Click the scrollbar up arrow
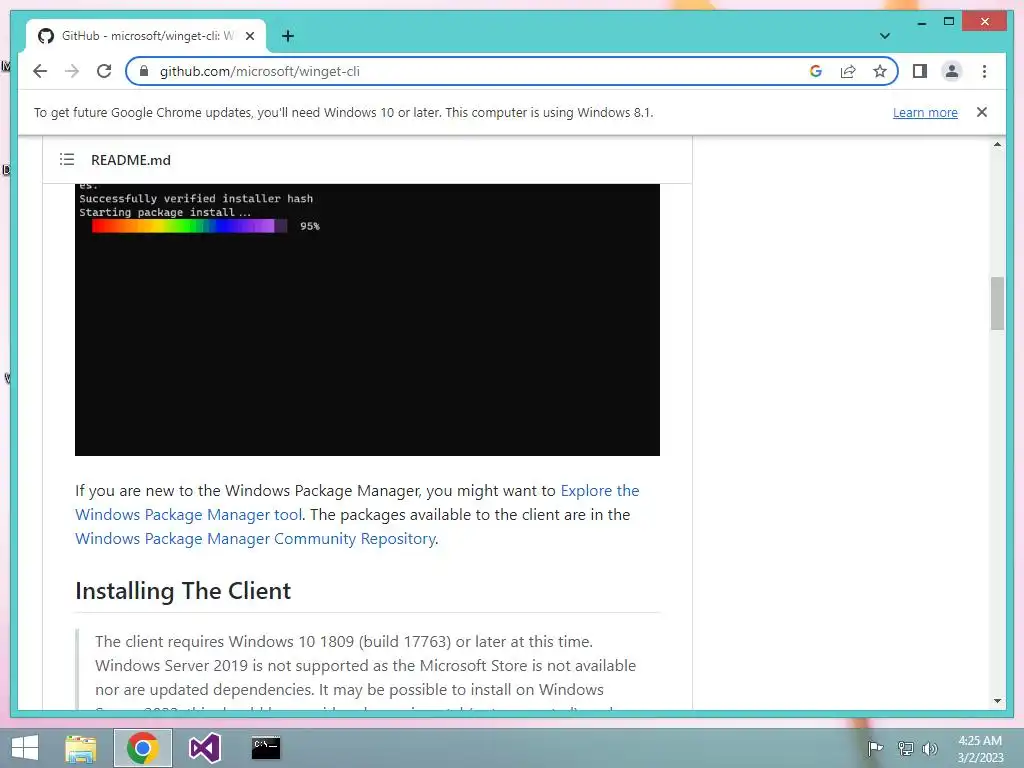This screenshot has width=1024, height=768. pos(997,144)
